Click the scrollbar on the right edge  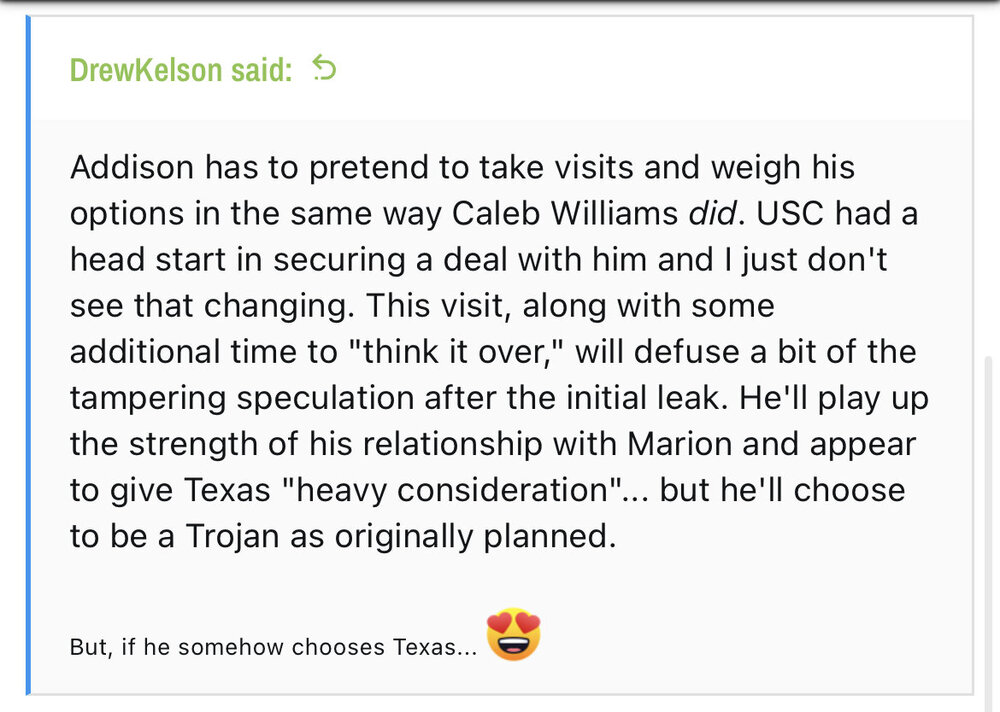992,500
